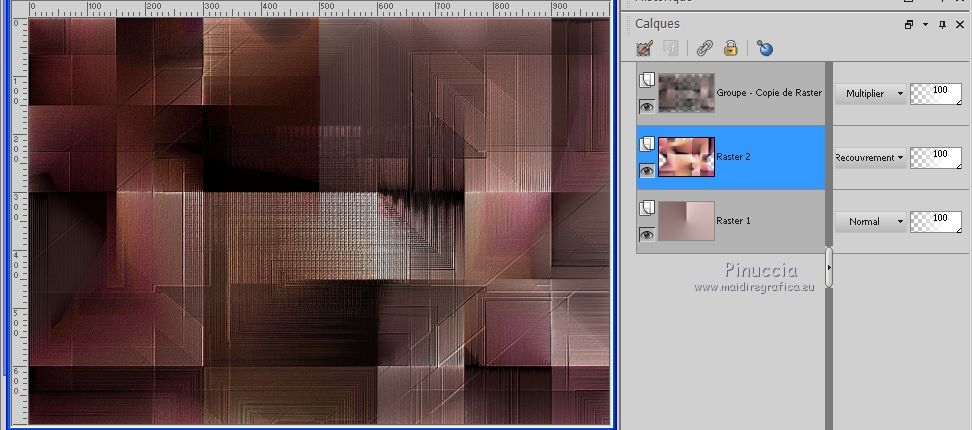Click the greyed-out effects icon in Calques toolbar
Screen dimensions: 972x430
coord(671,48)
